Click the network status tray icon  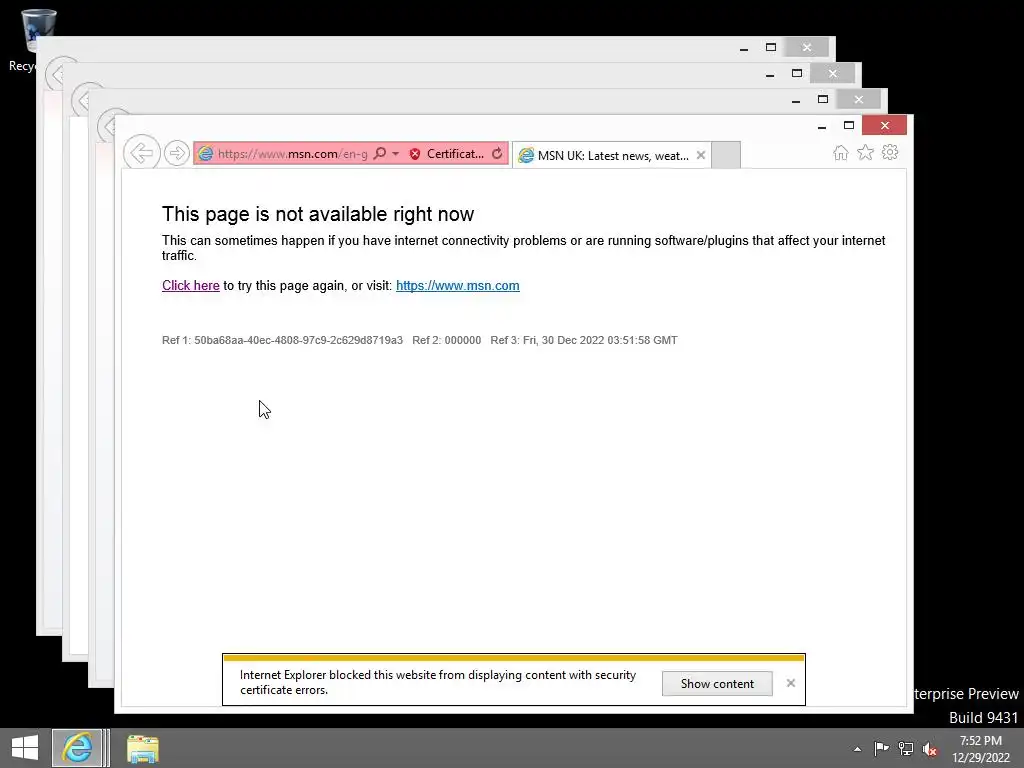coord(906,748)
